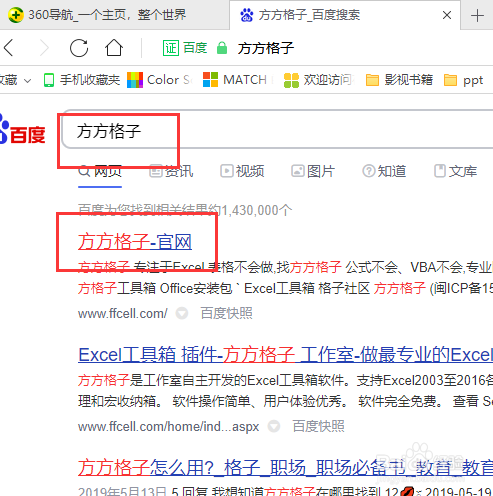Click the green 证 certificate badge

[x=171, y=48]
